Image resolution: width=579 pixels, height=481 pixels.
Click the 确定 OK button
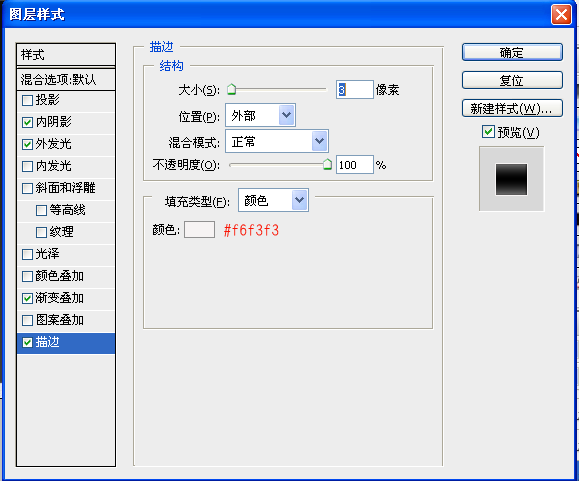(x=512, y=52)
